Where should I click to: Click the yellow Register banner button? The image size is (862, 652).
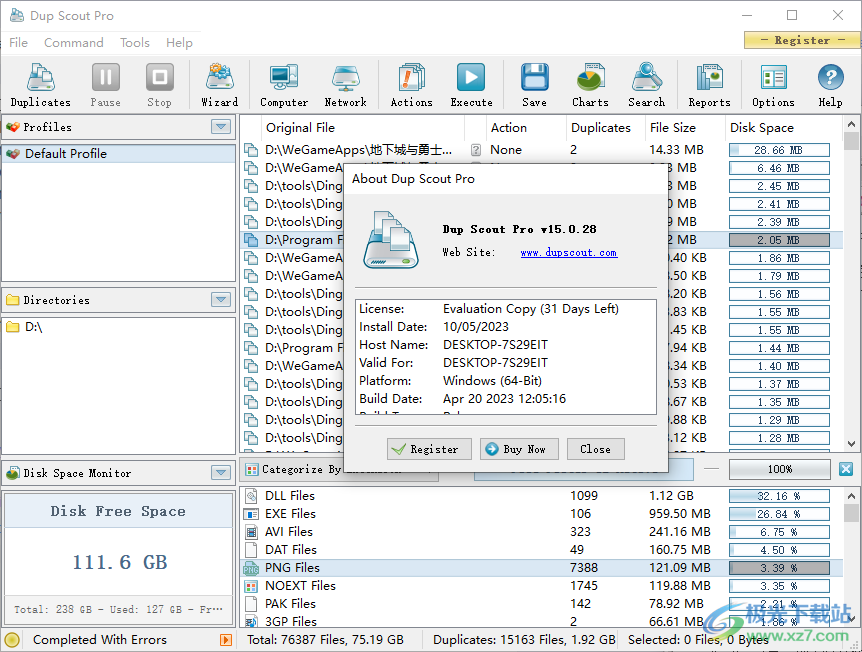click(802, 40)
